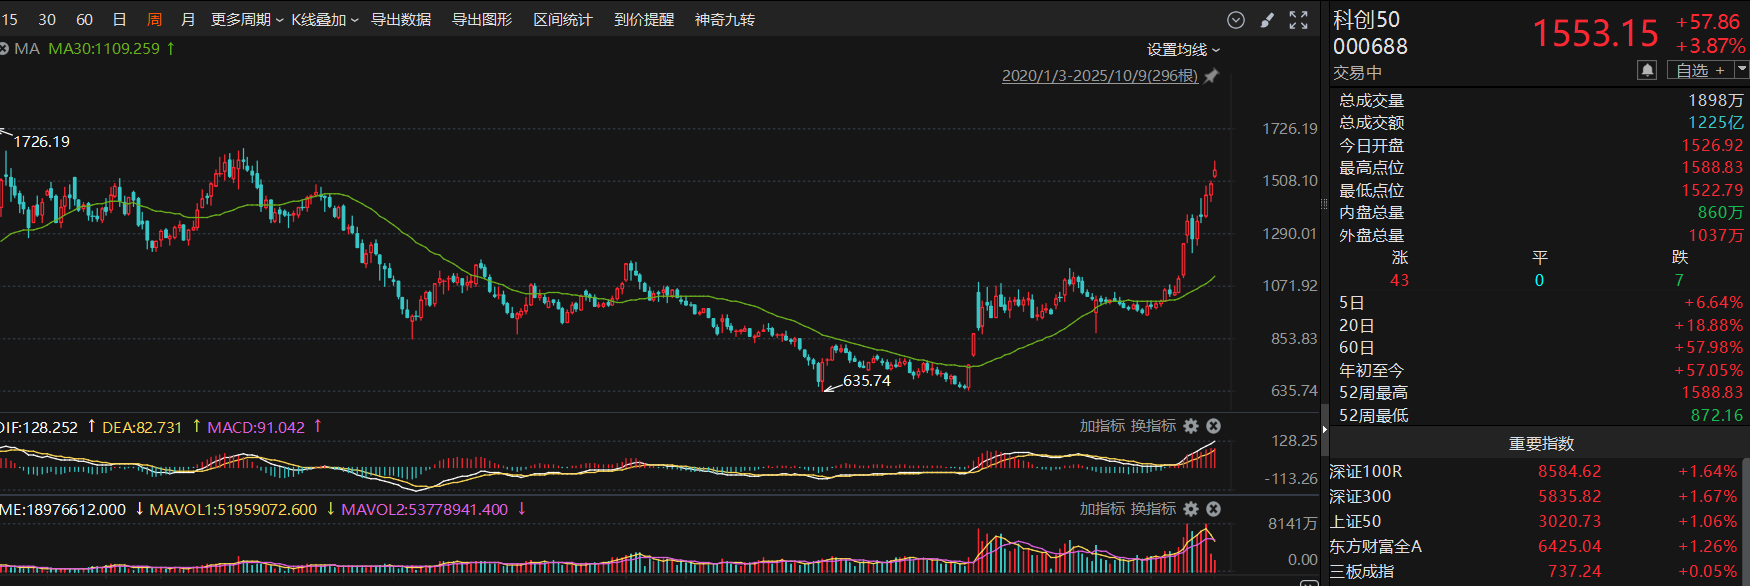Click the 1553.15 current price

coord(1596,34)
